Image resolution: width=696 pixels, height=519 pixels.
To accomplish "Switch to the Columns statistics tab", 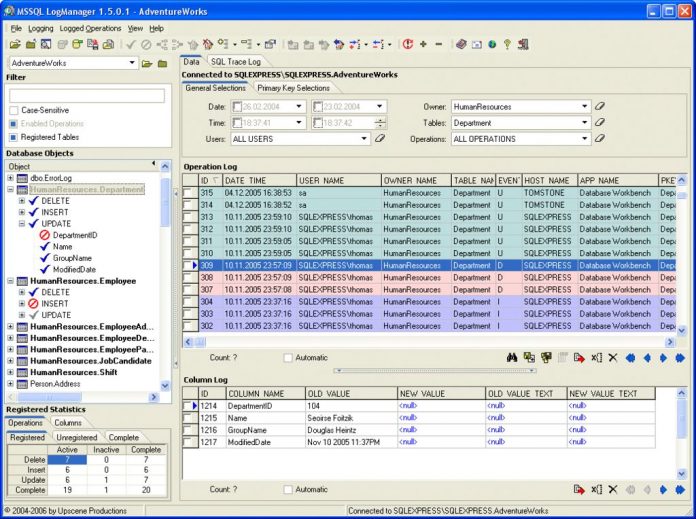I will (x=68, y=423).
